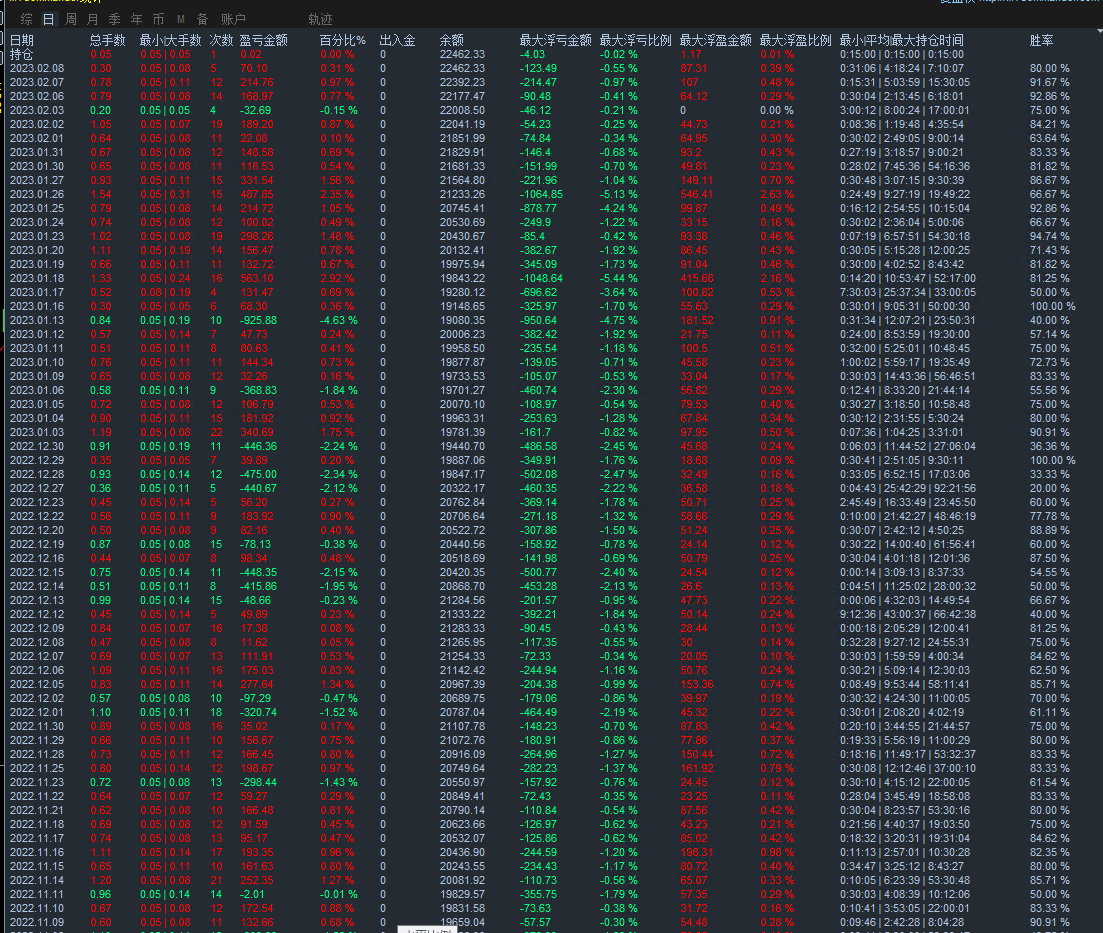Sort by the 次数 column header
Screen dimensions: 1103x933
point(222,40)
